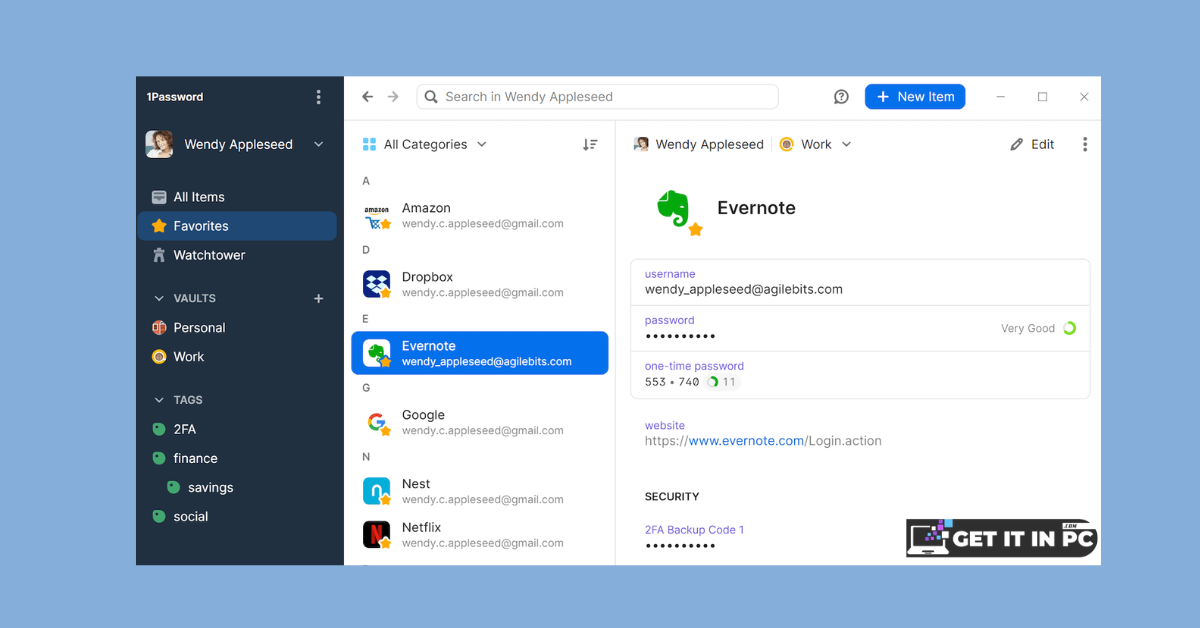Open the help question mark icon
The image size is (1200, 628).
[x=841, y=97]
